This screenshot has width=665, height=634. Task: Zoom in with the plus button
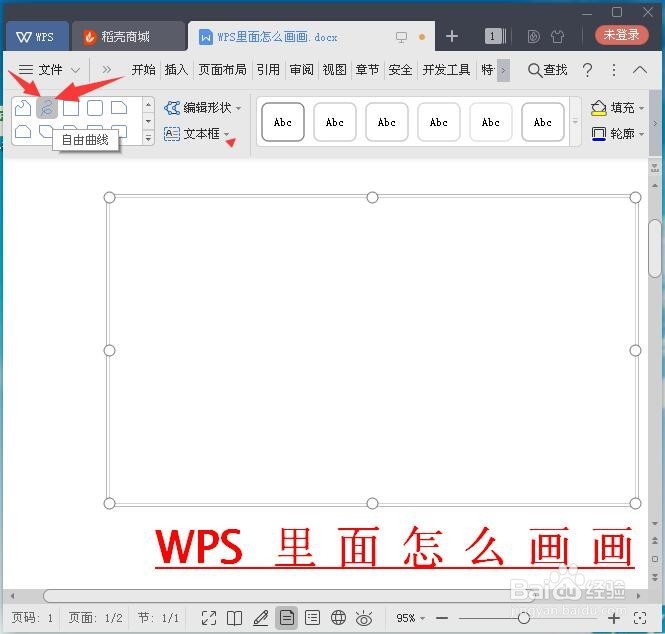tap(614, 618)
